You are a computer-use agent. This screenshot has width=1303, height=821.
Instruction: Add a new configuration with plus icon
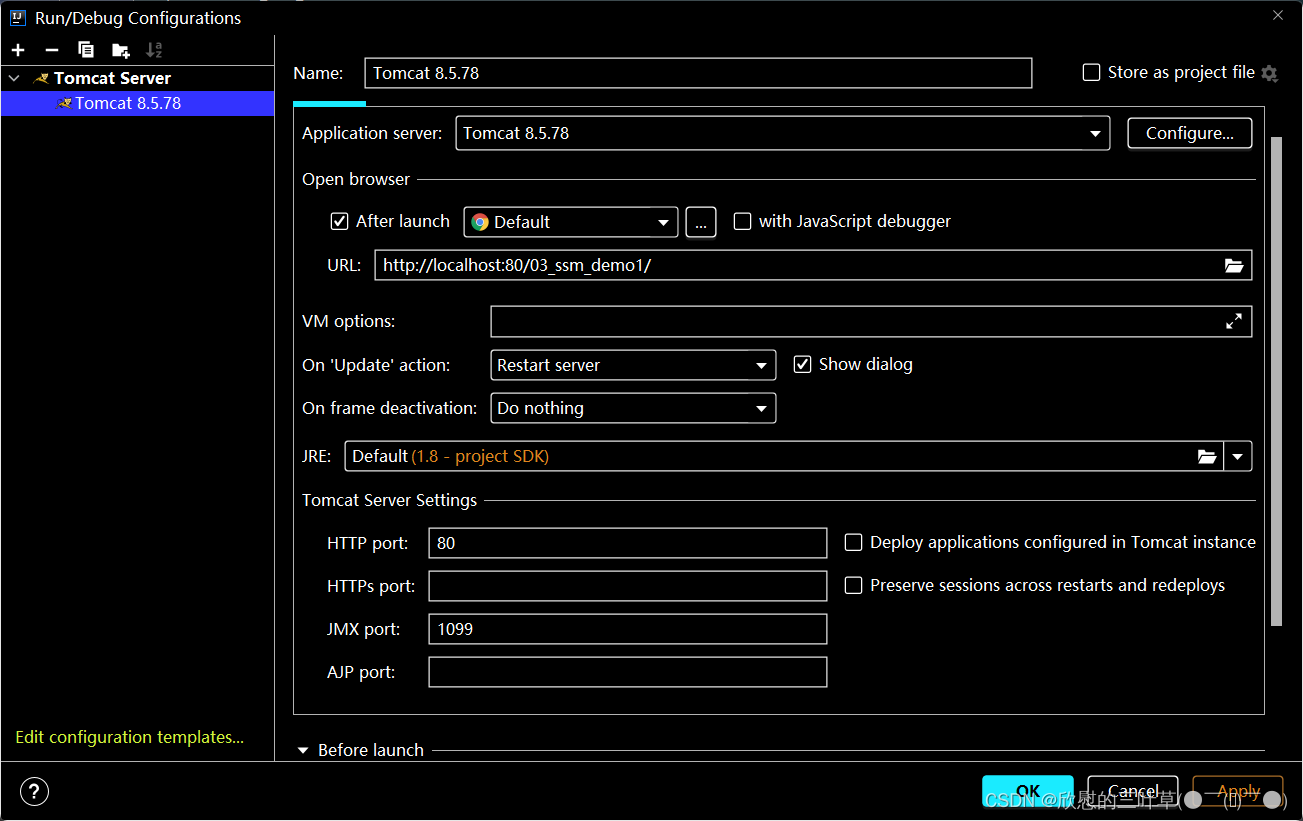click(x=18, y=50)
